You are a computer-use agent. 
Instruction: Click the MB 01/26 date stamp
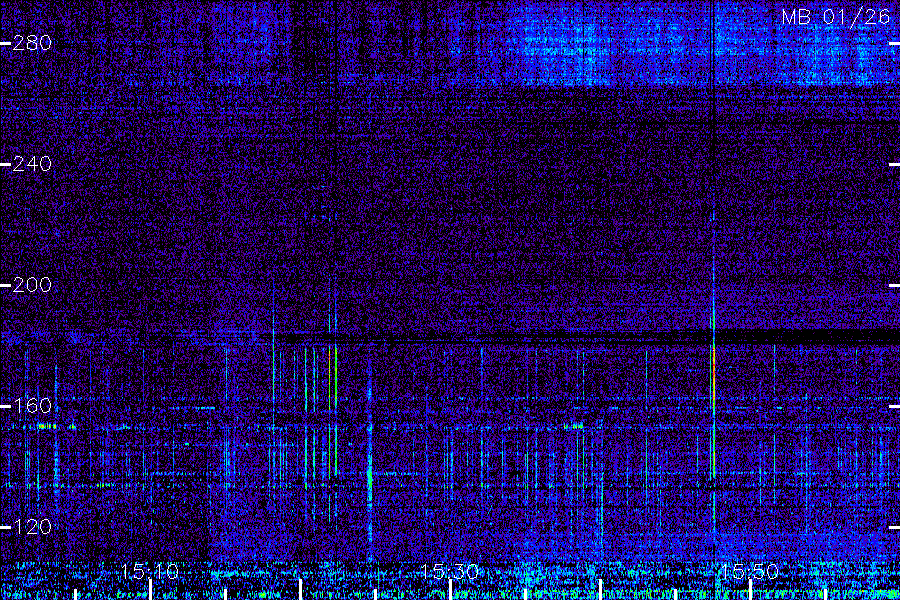point(836,17)
